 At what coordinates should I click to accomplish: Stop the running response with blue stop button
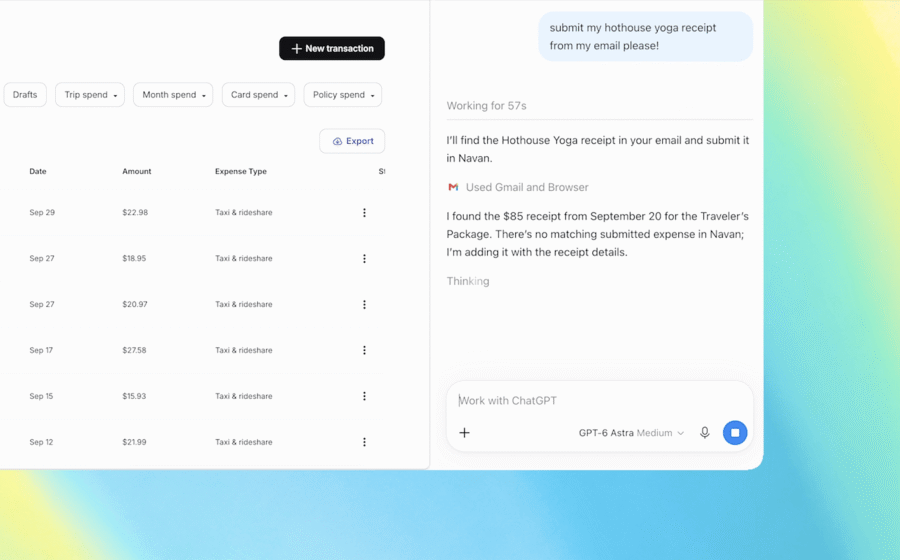click(735, 433)
